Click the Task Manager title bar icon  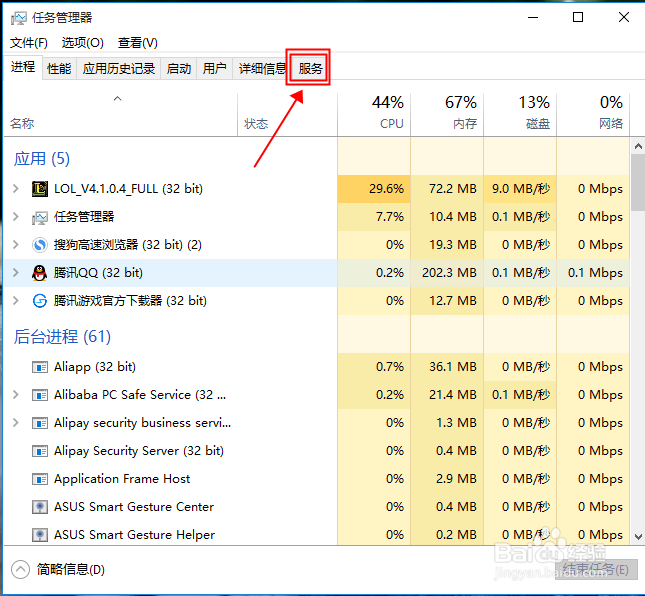19,18
